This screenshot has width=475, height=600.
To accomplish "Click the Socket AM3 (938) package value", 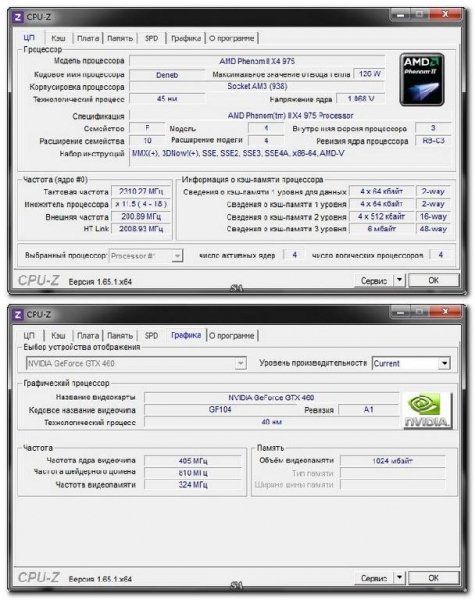I will point(257,86).
